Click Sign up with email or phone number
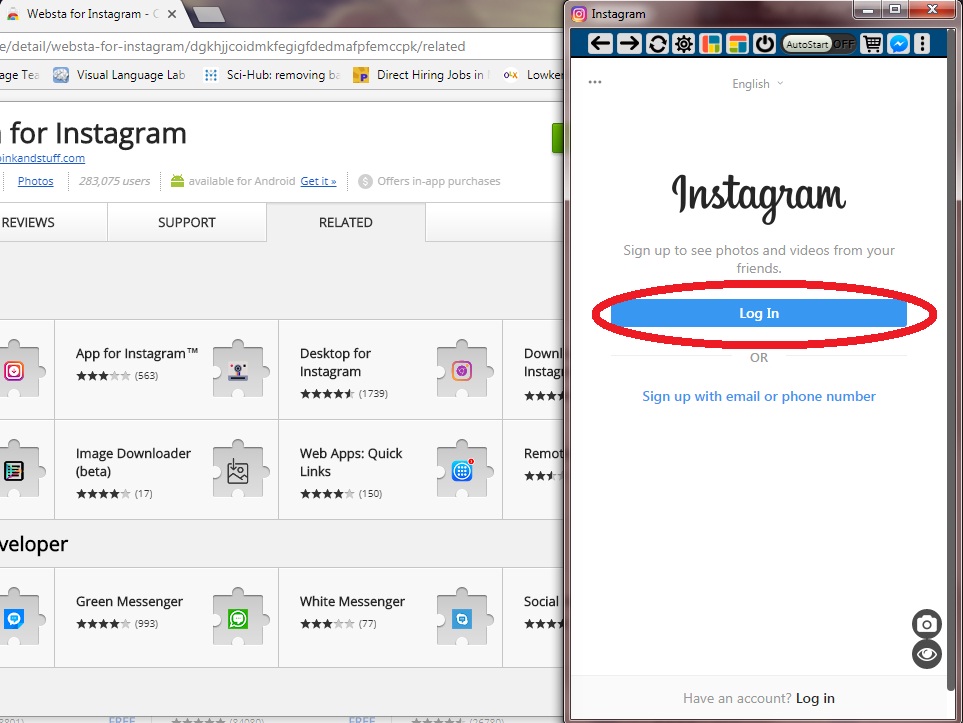 [x=758, y=396]
